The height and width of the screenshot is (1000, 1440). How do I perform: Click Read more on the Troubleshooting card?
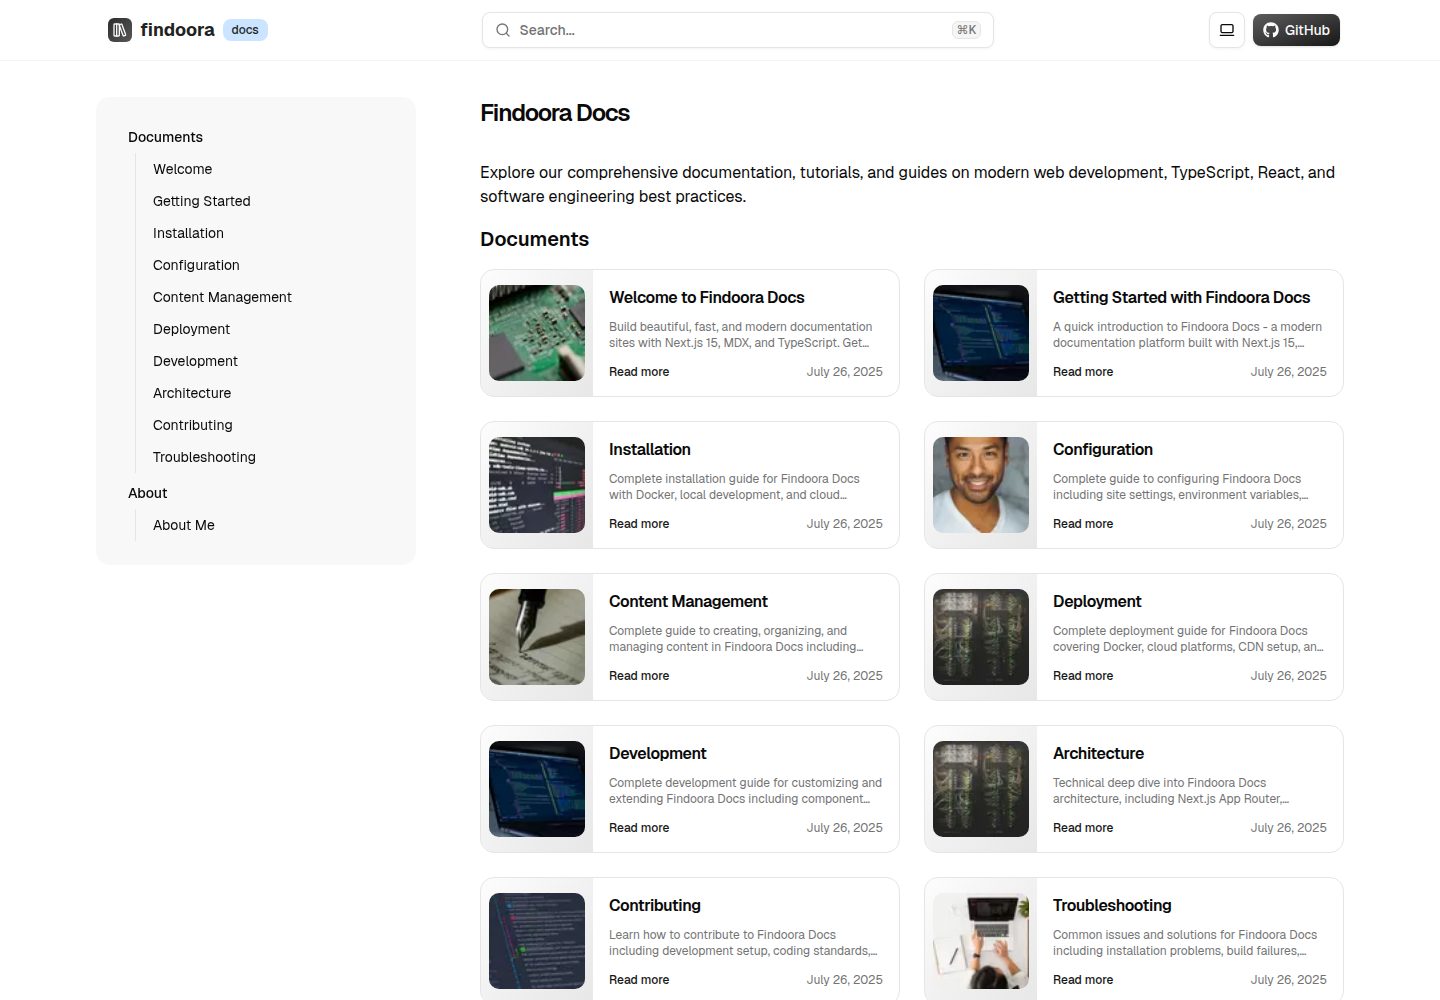[1083, 980]
